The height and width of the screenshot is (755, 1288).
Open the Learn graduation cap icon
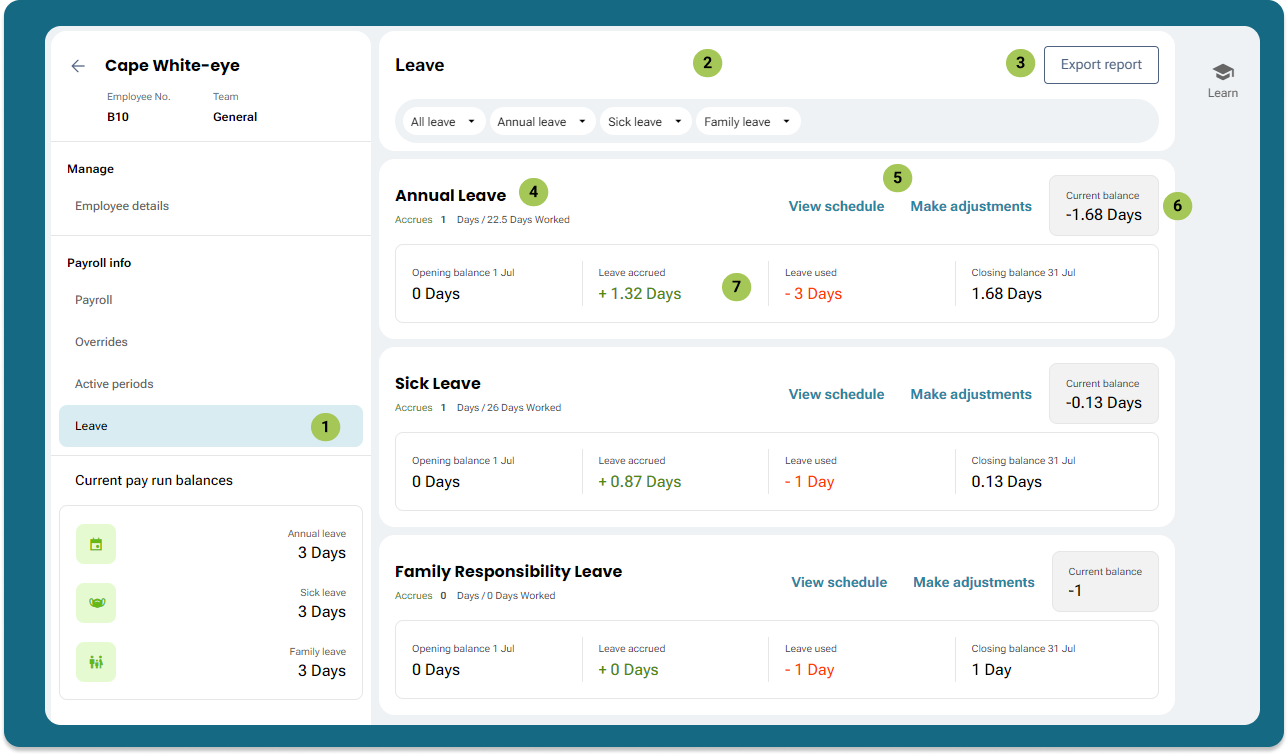(x=1222, y=72)
